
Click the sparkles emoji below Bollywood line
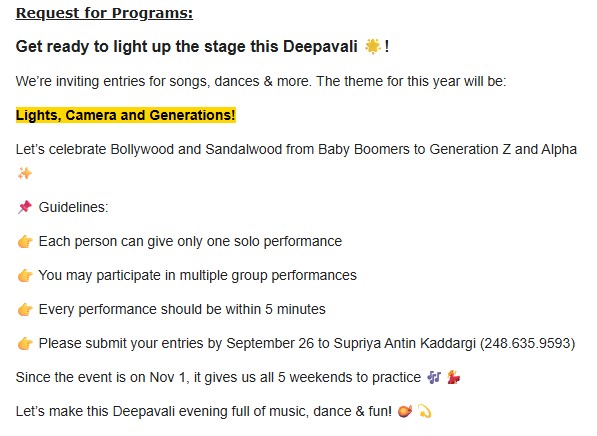click(25, 174)
